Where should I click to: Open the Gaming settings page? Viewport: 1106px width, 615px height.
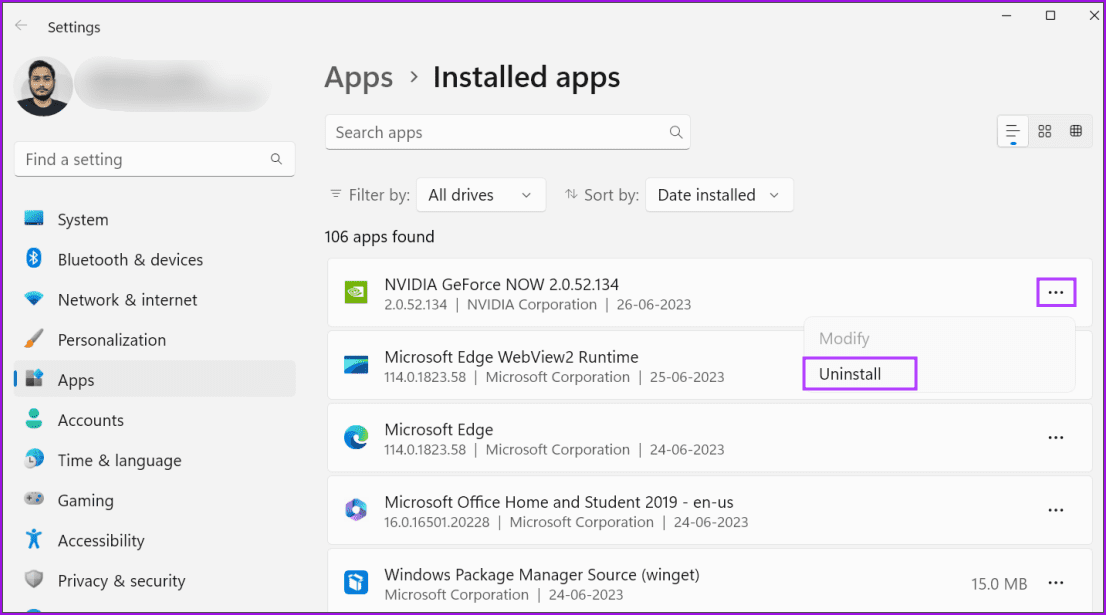coord(85,501)
